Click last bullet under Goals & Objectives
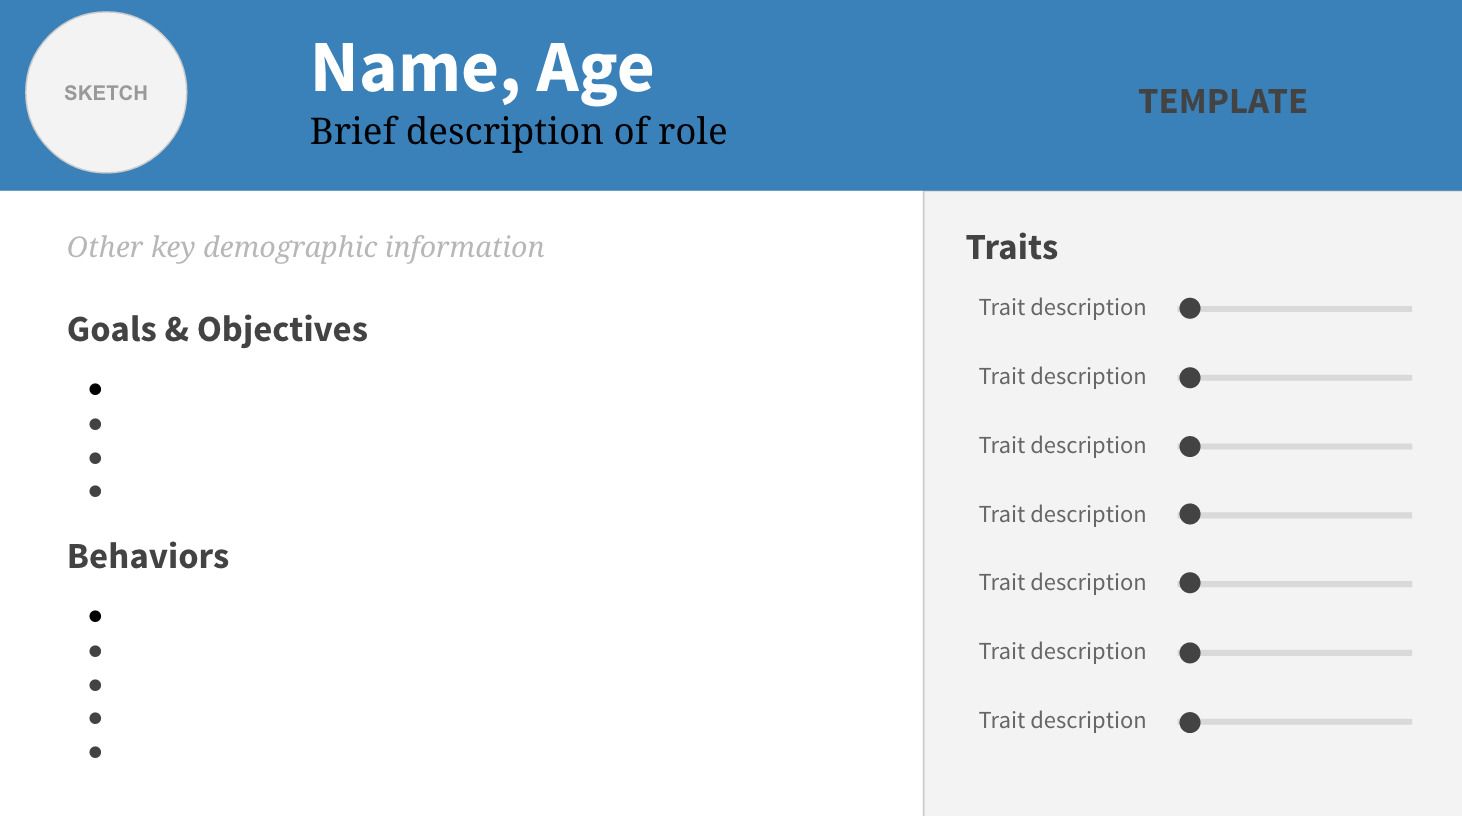Screen dimensions: 1462x816 tap(95, 491)
